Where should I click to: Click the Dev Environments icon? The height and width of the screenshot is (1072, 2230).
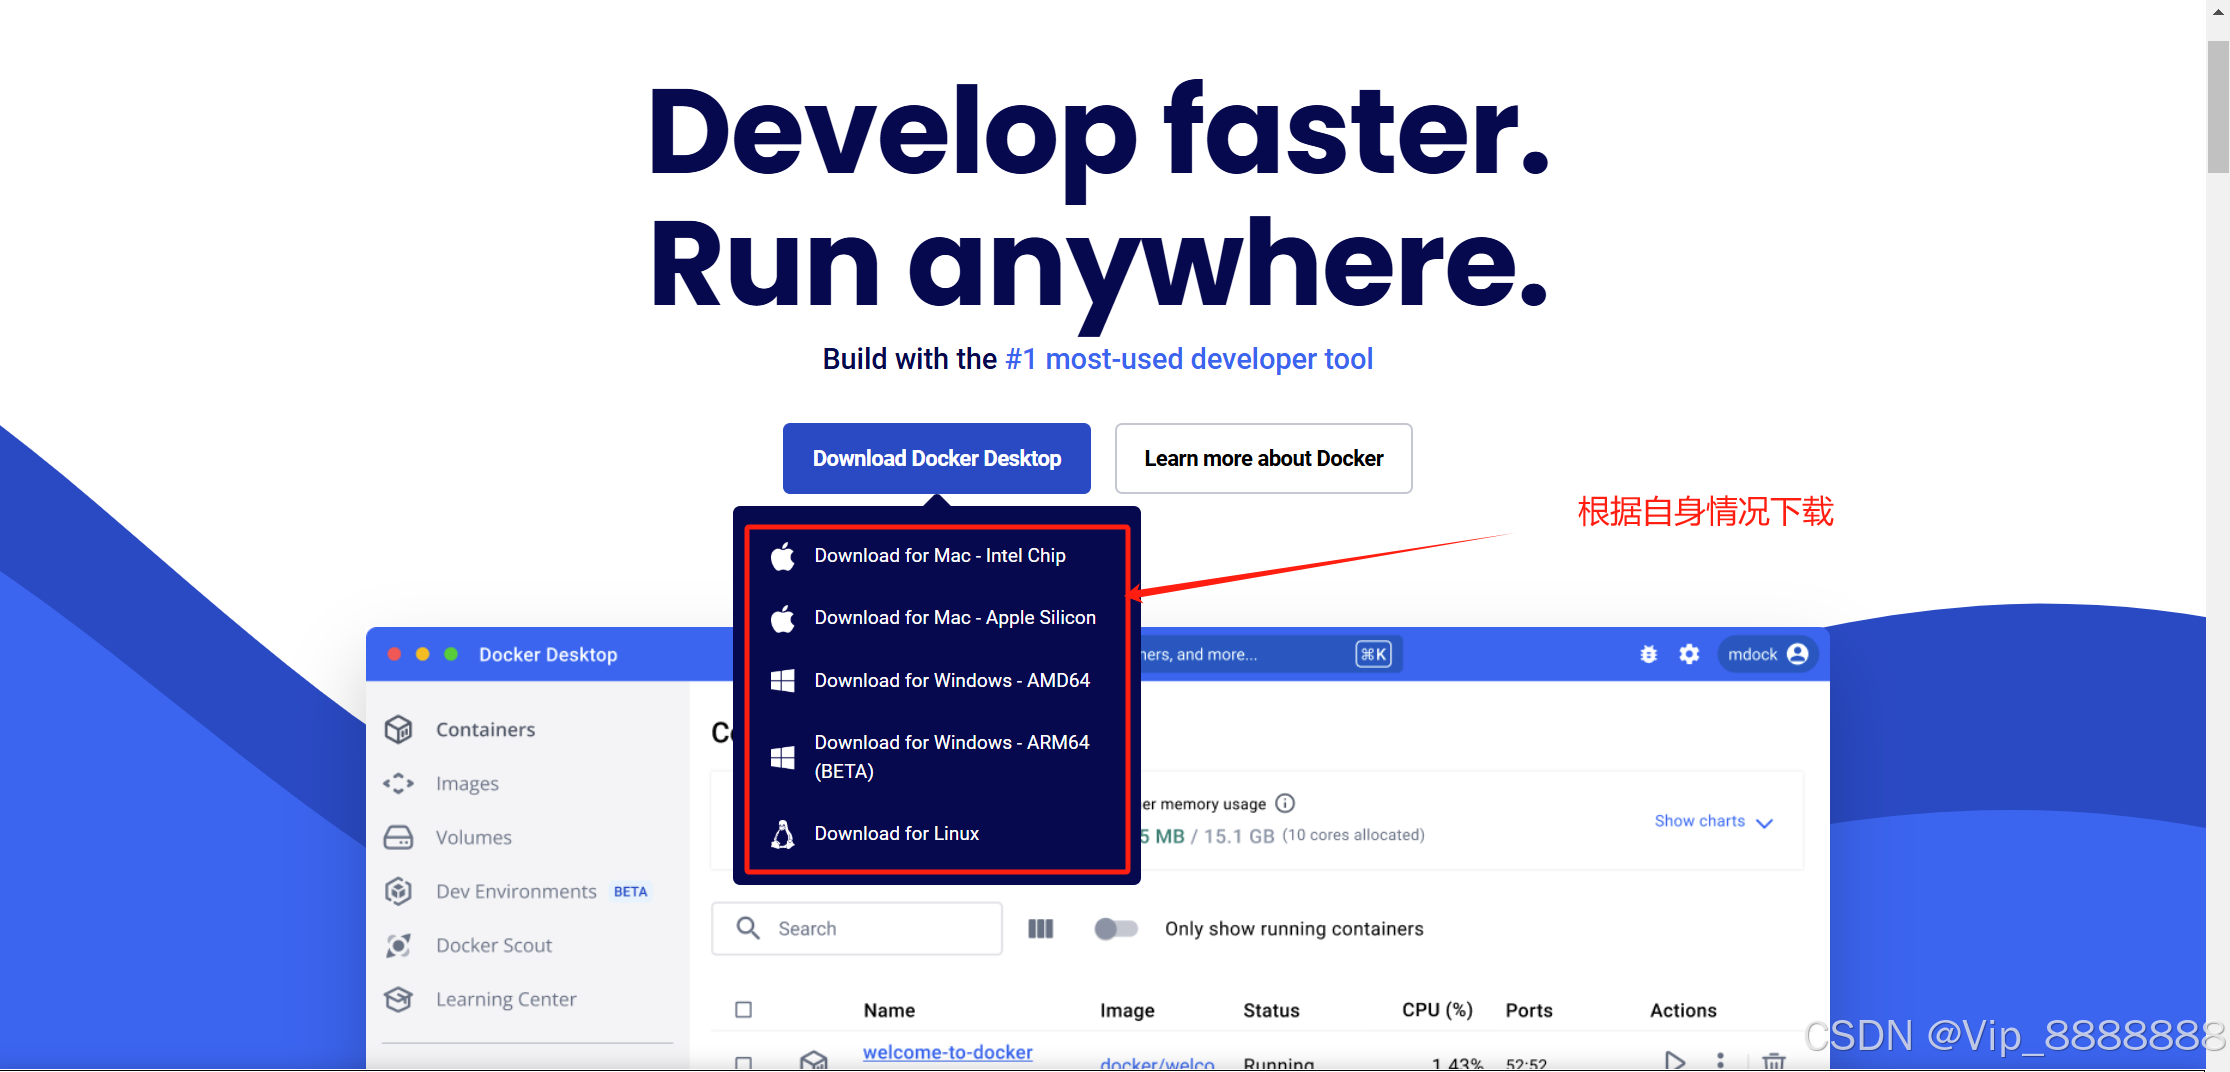[398, 891]
